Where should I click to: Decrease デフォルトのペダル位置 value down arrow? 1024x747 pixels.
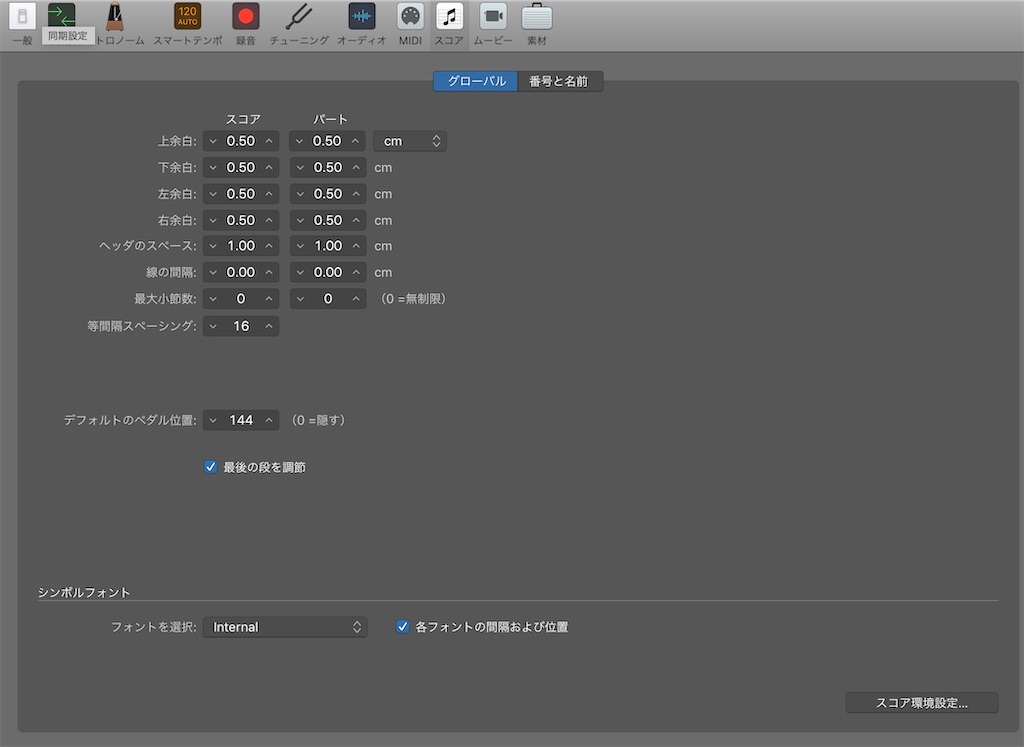coord(213,421)
